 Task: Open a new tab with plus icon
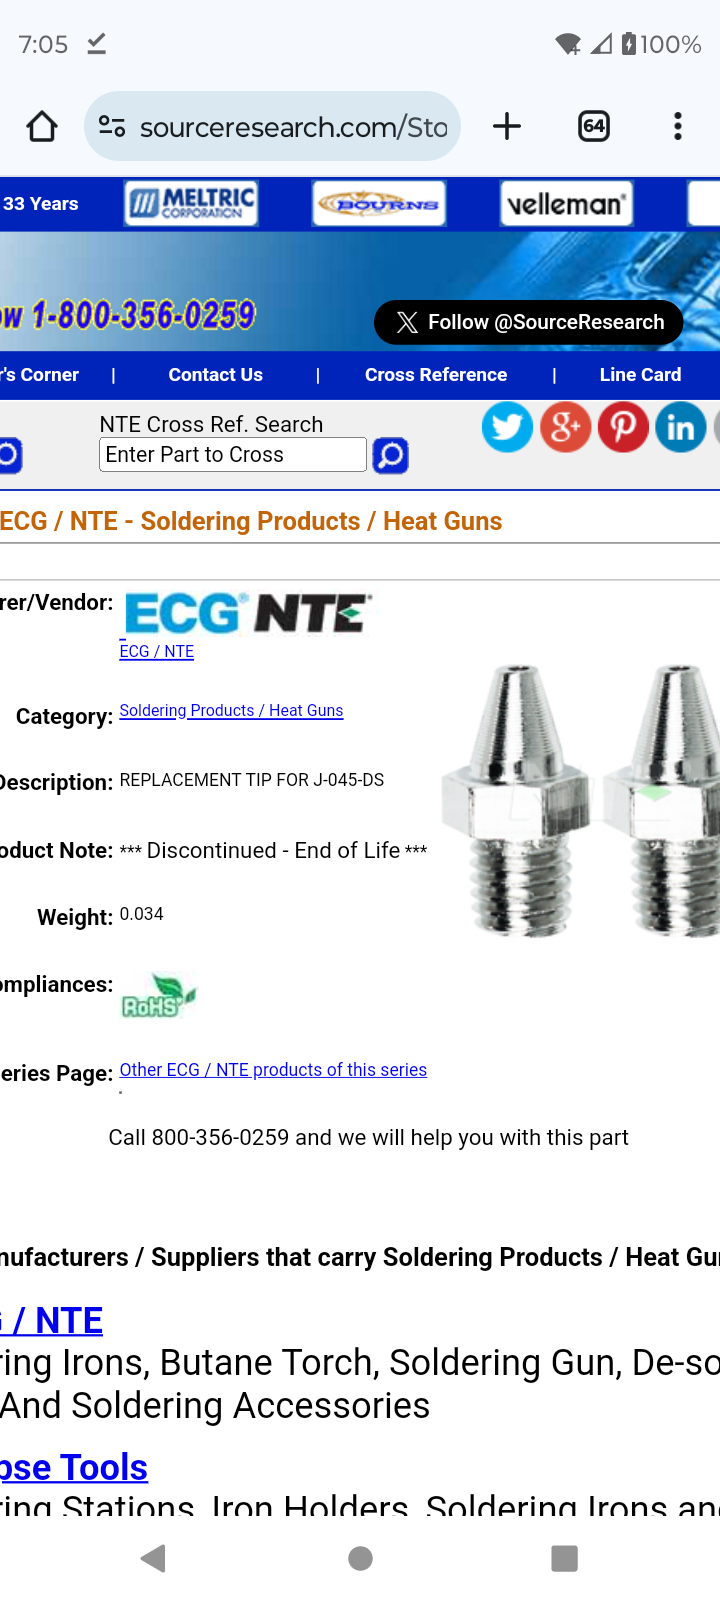(x=507, y=127)
